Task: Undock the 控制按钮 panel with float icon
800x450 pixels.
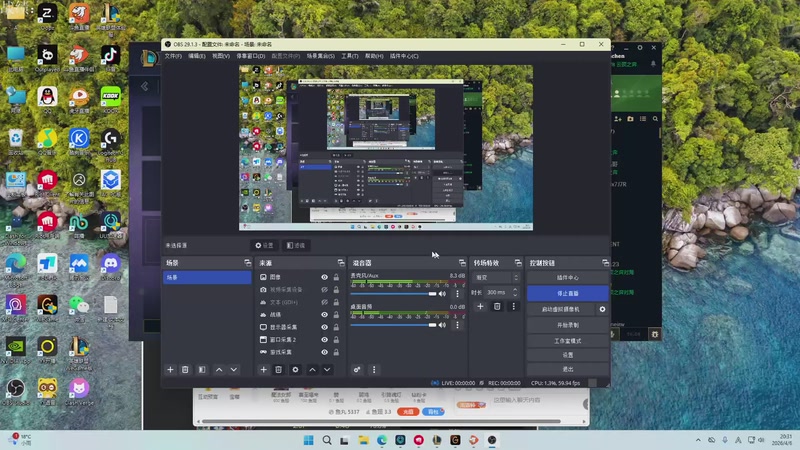Action: (x=605, y=263)
